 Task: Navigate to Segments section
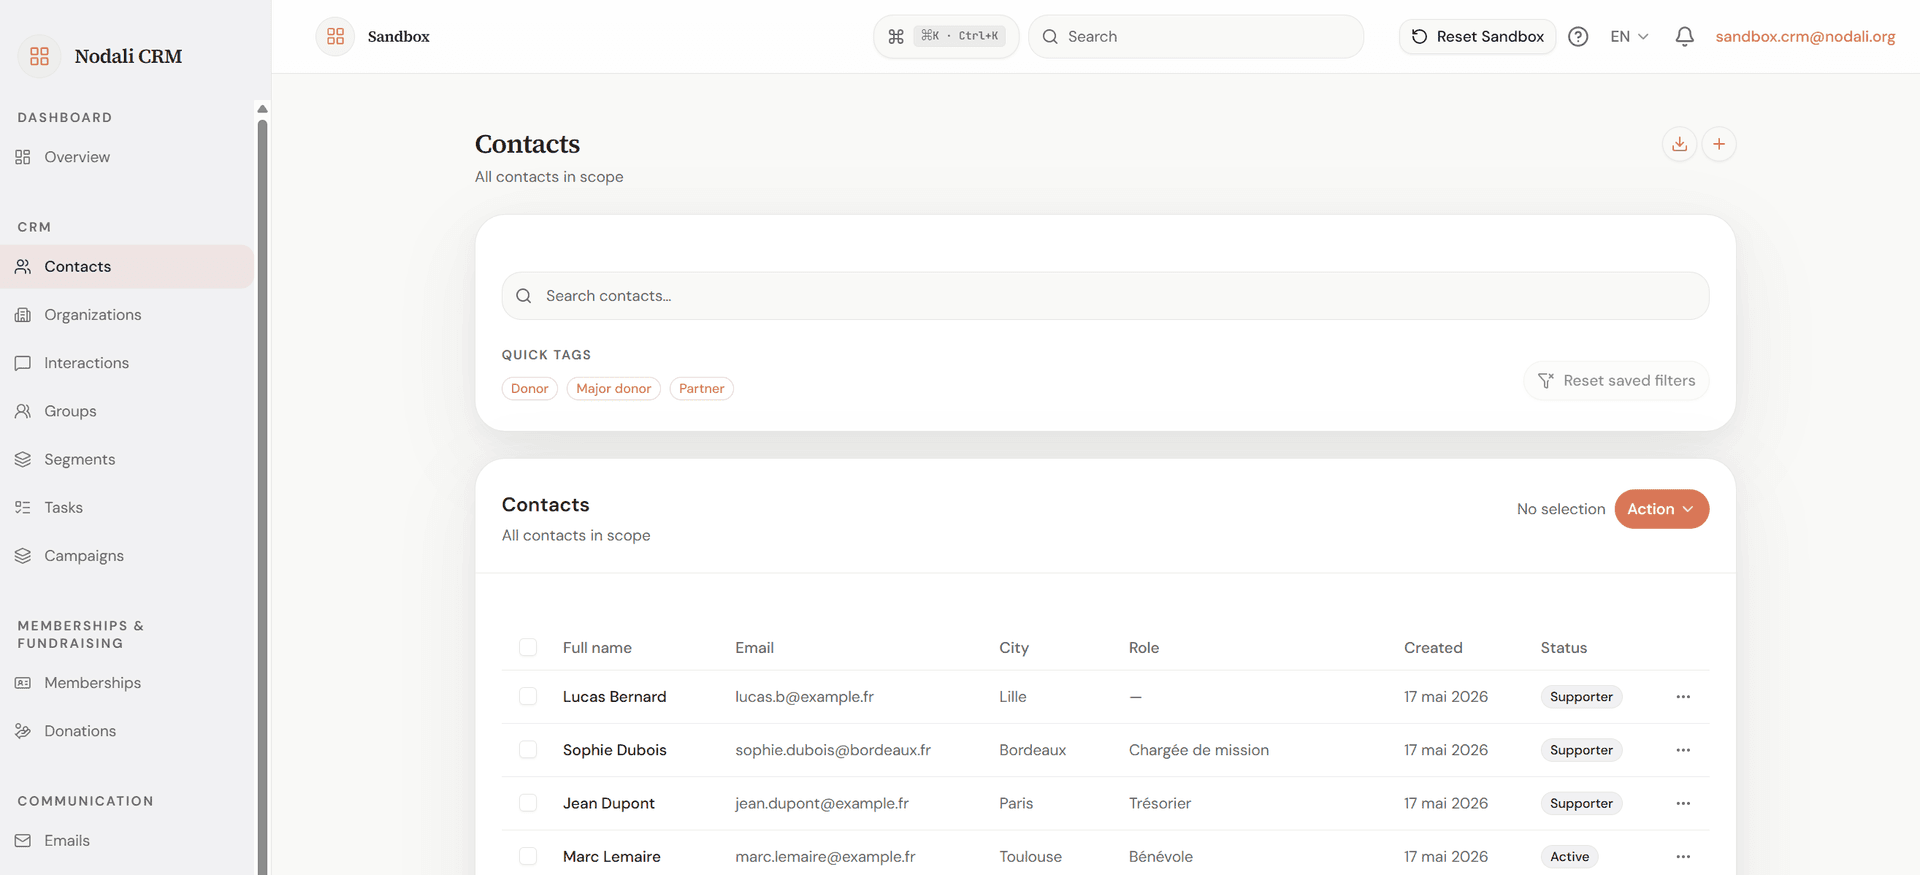127,459
